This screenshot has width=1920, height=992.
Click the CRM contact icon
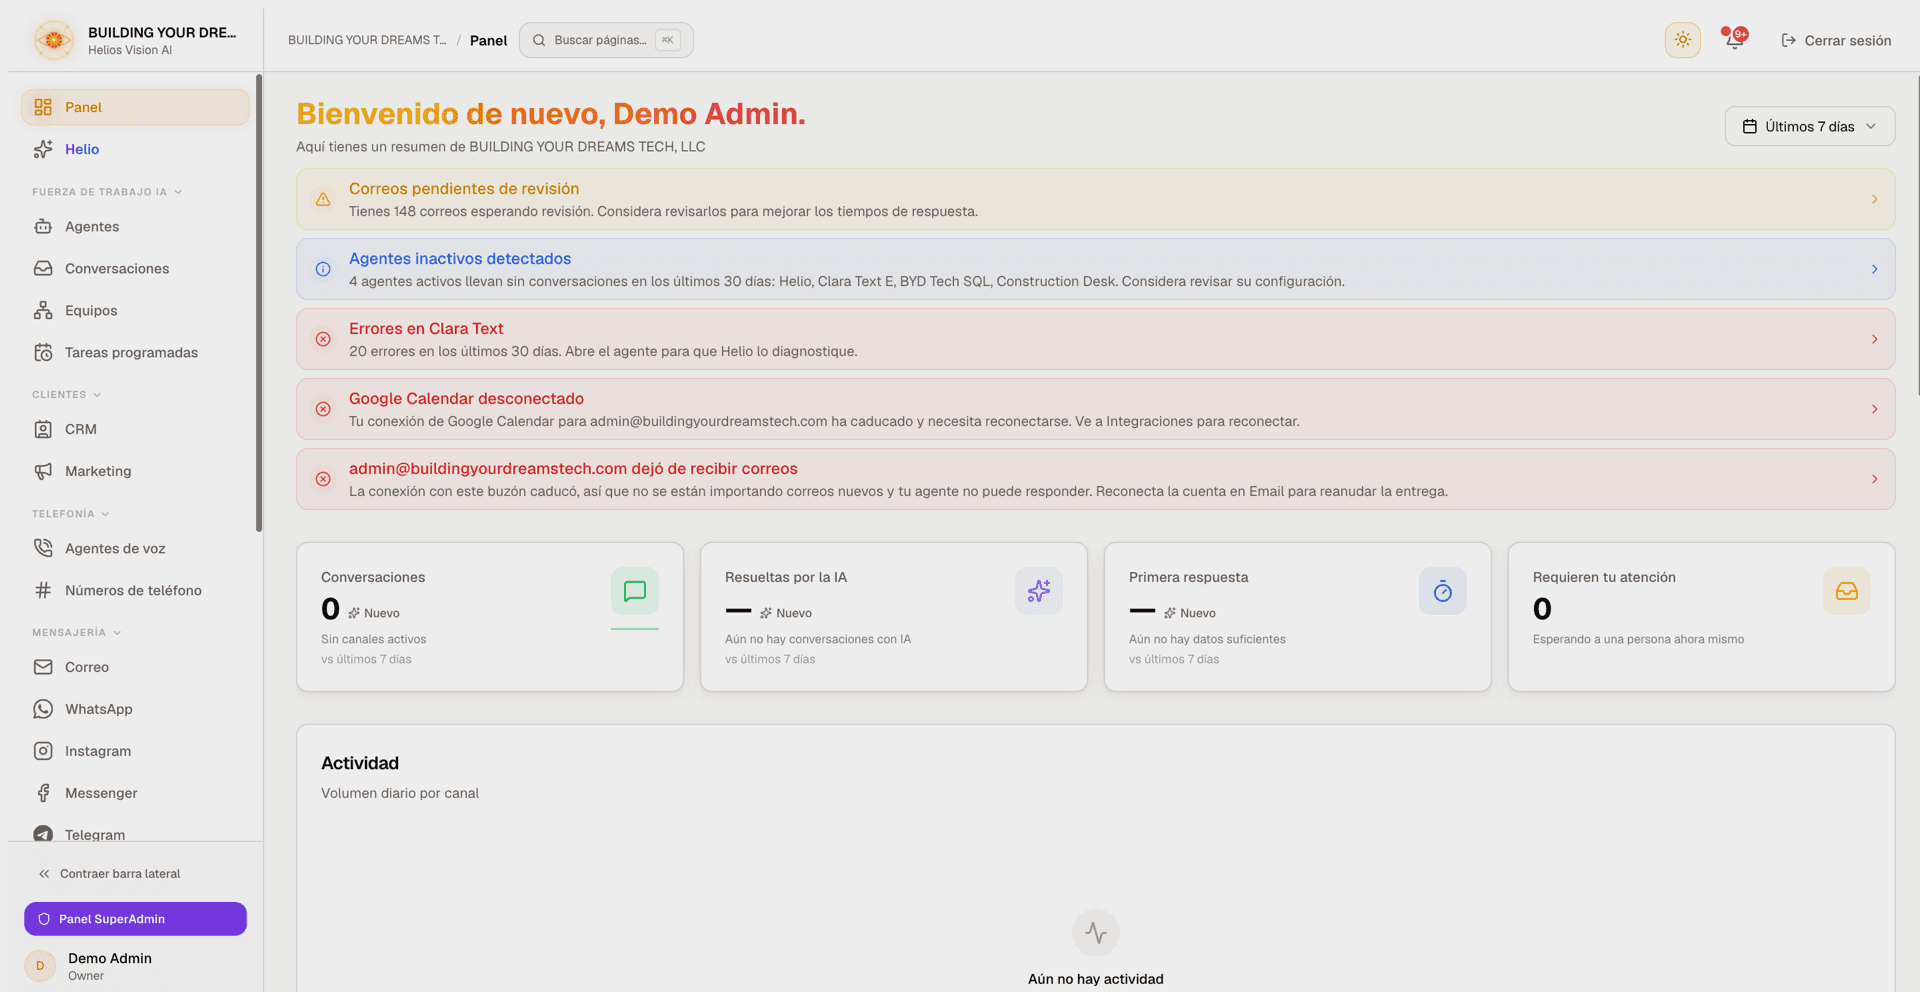(x=43, y=430)
